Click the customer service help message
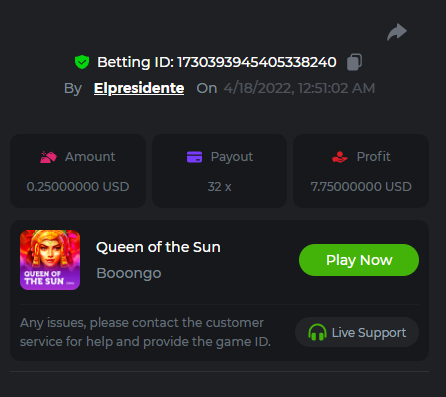The image size is (446, 397). [x=145, y=332]
